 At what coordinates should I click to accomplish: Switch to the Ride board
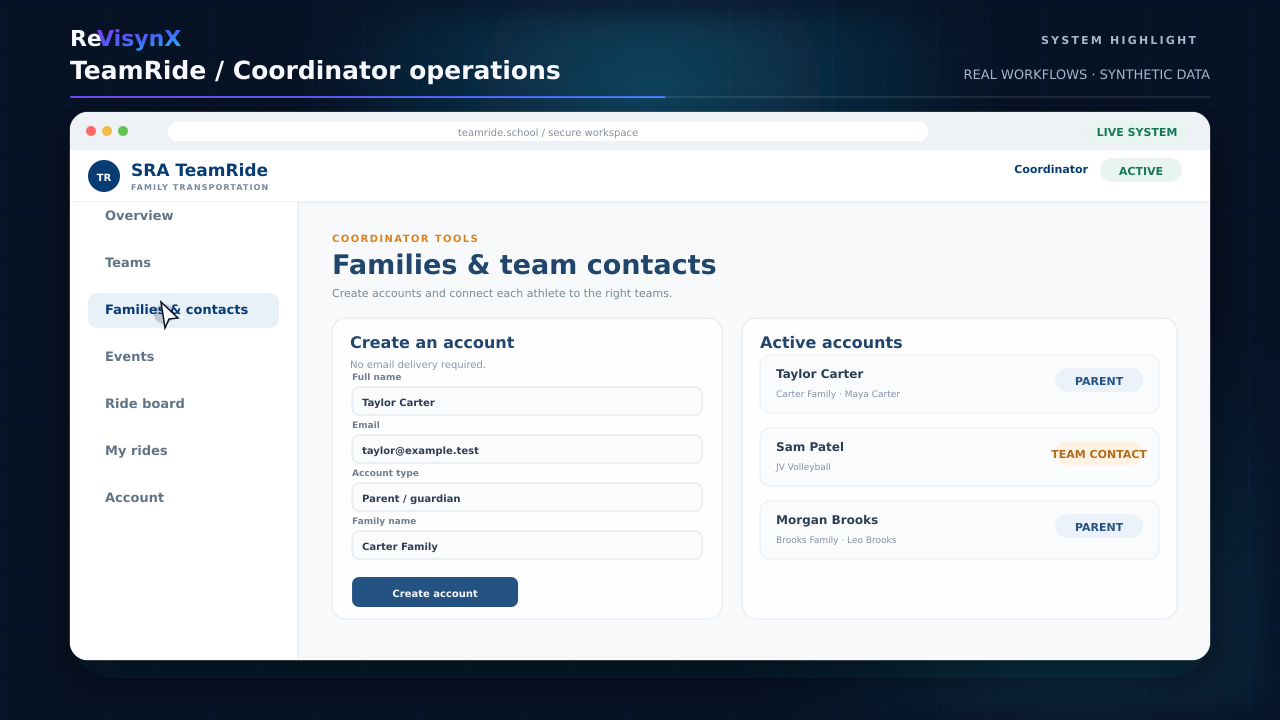tap(145, 404)
